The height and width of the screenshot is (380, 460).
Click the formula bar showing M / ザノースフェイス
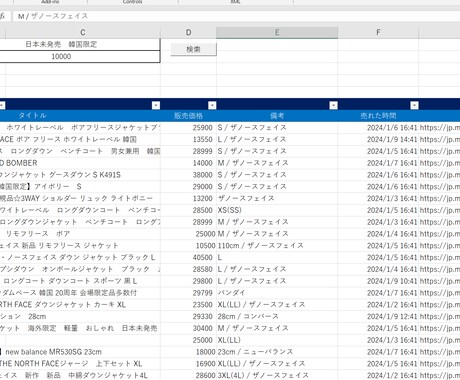[236, 16]
